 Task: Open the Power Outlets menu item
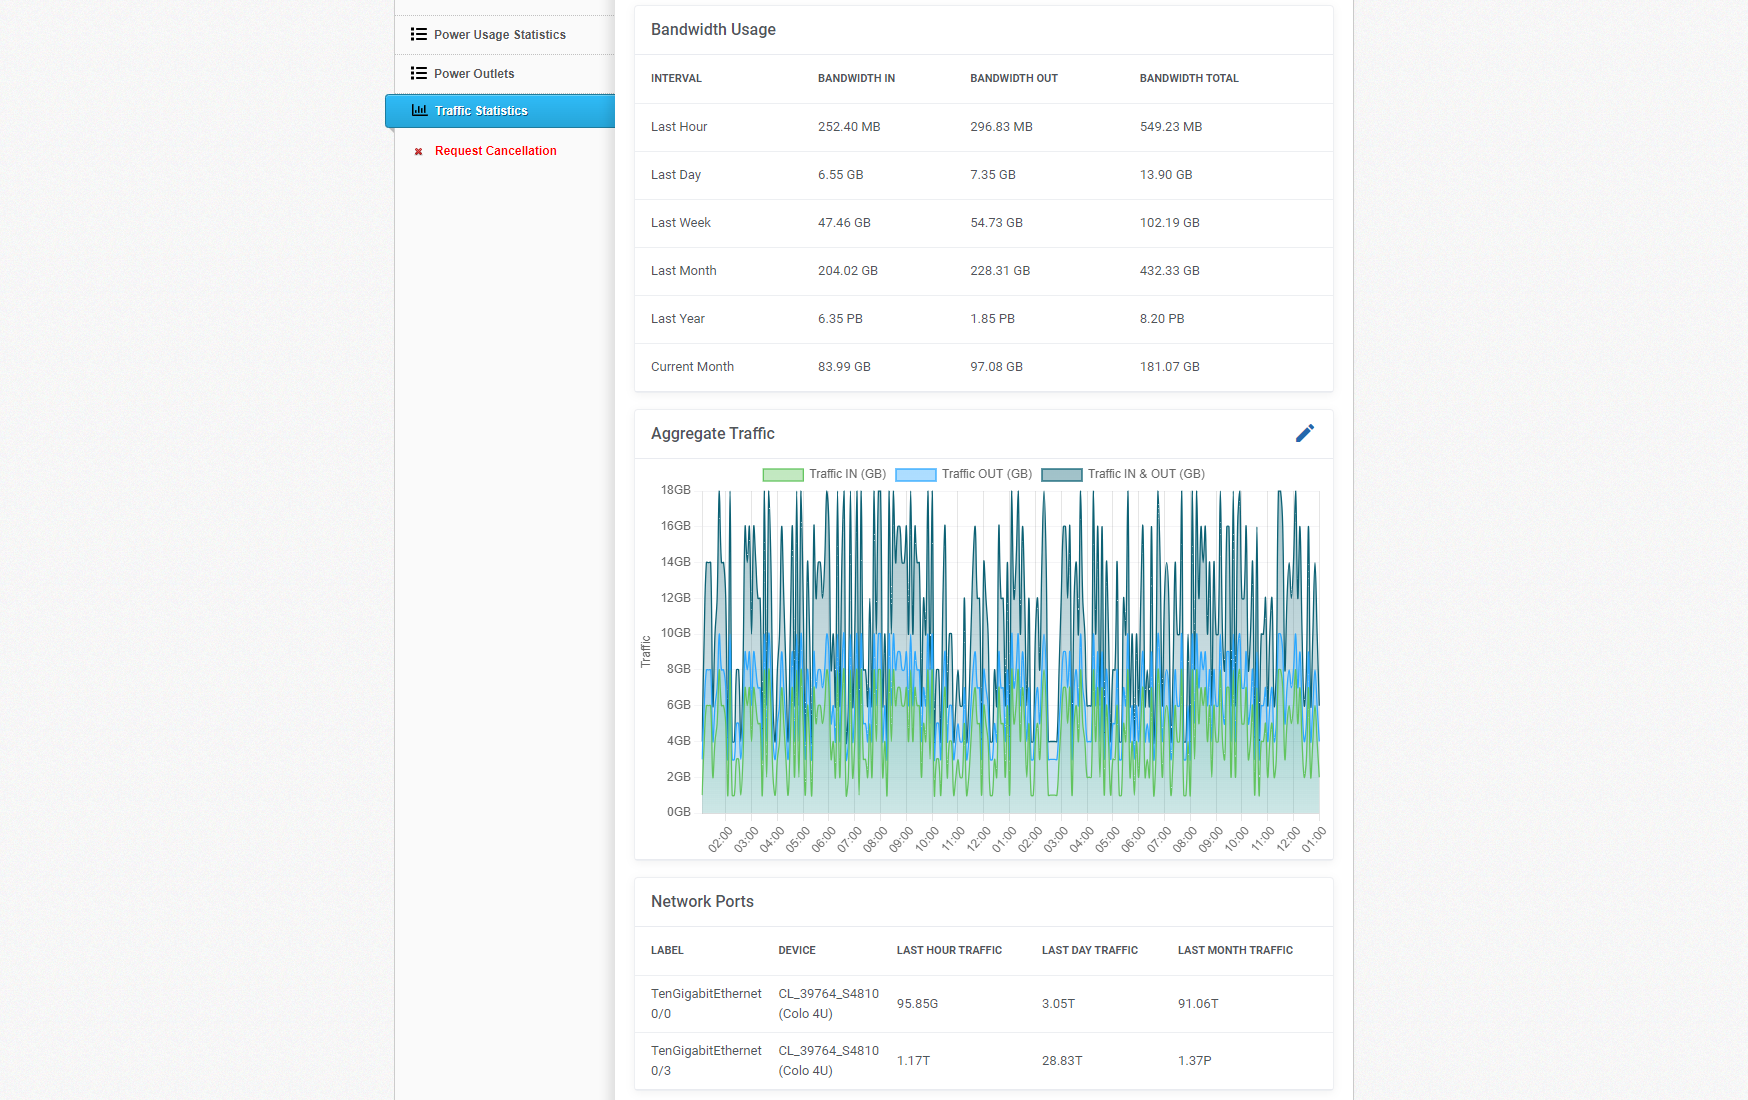tap(474, 74)
